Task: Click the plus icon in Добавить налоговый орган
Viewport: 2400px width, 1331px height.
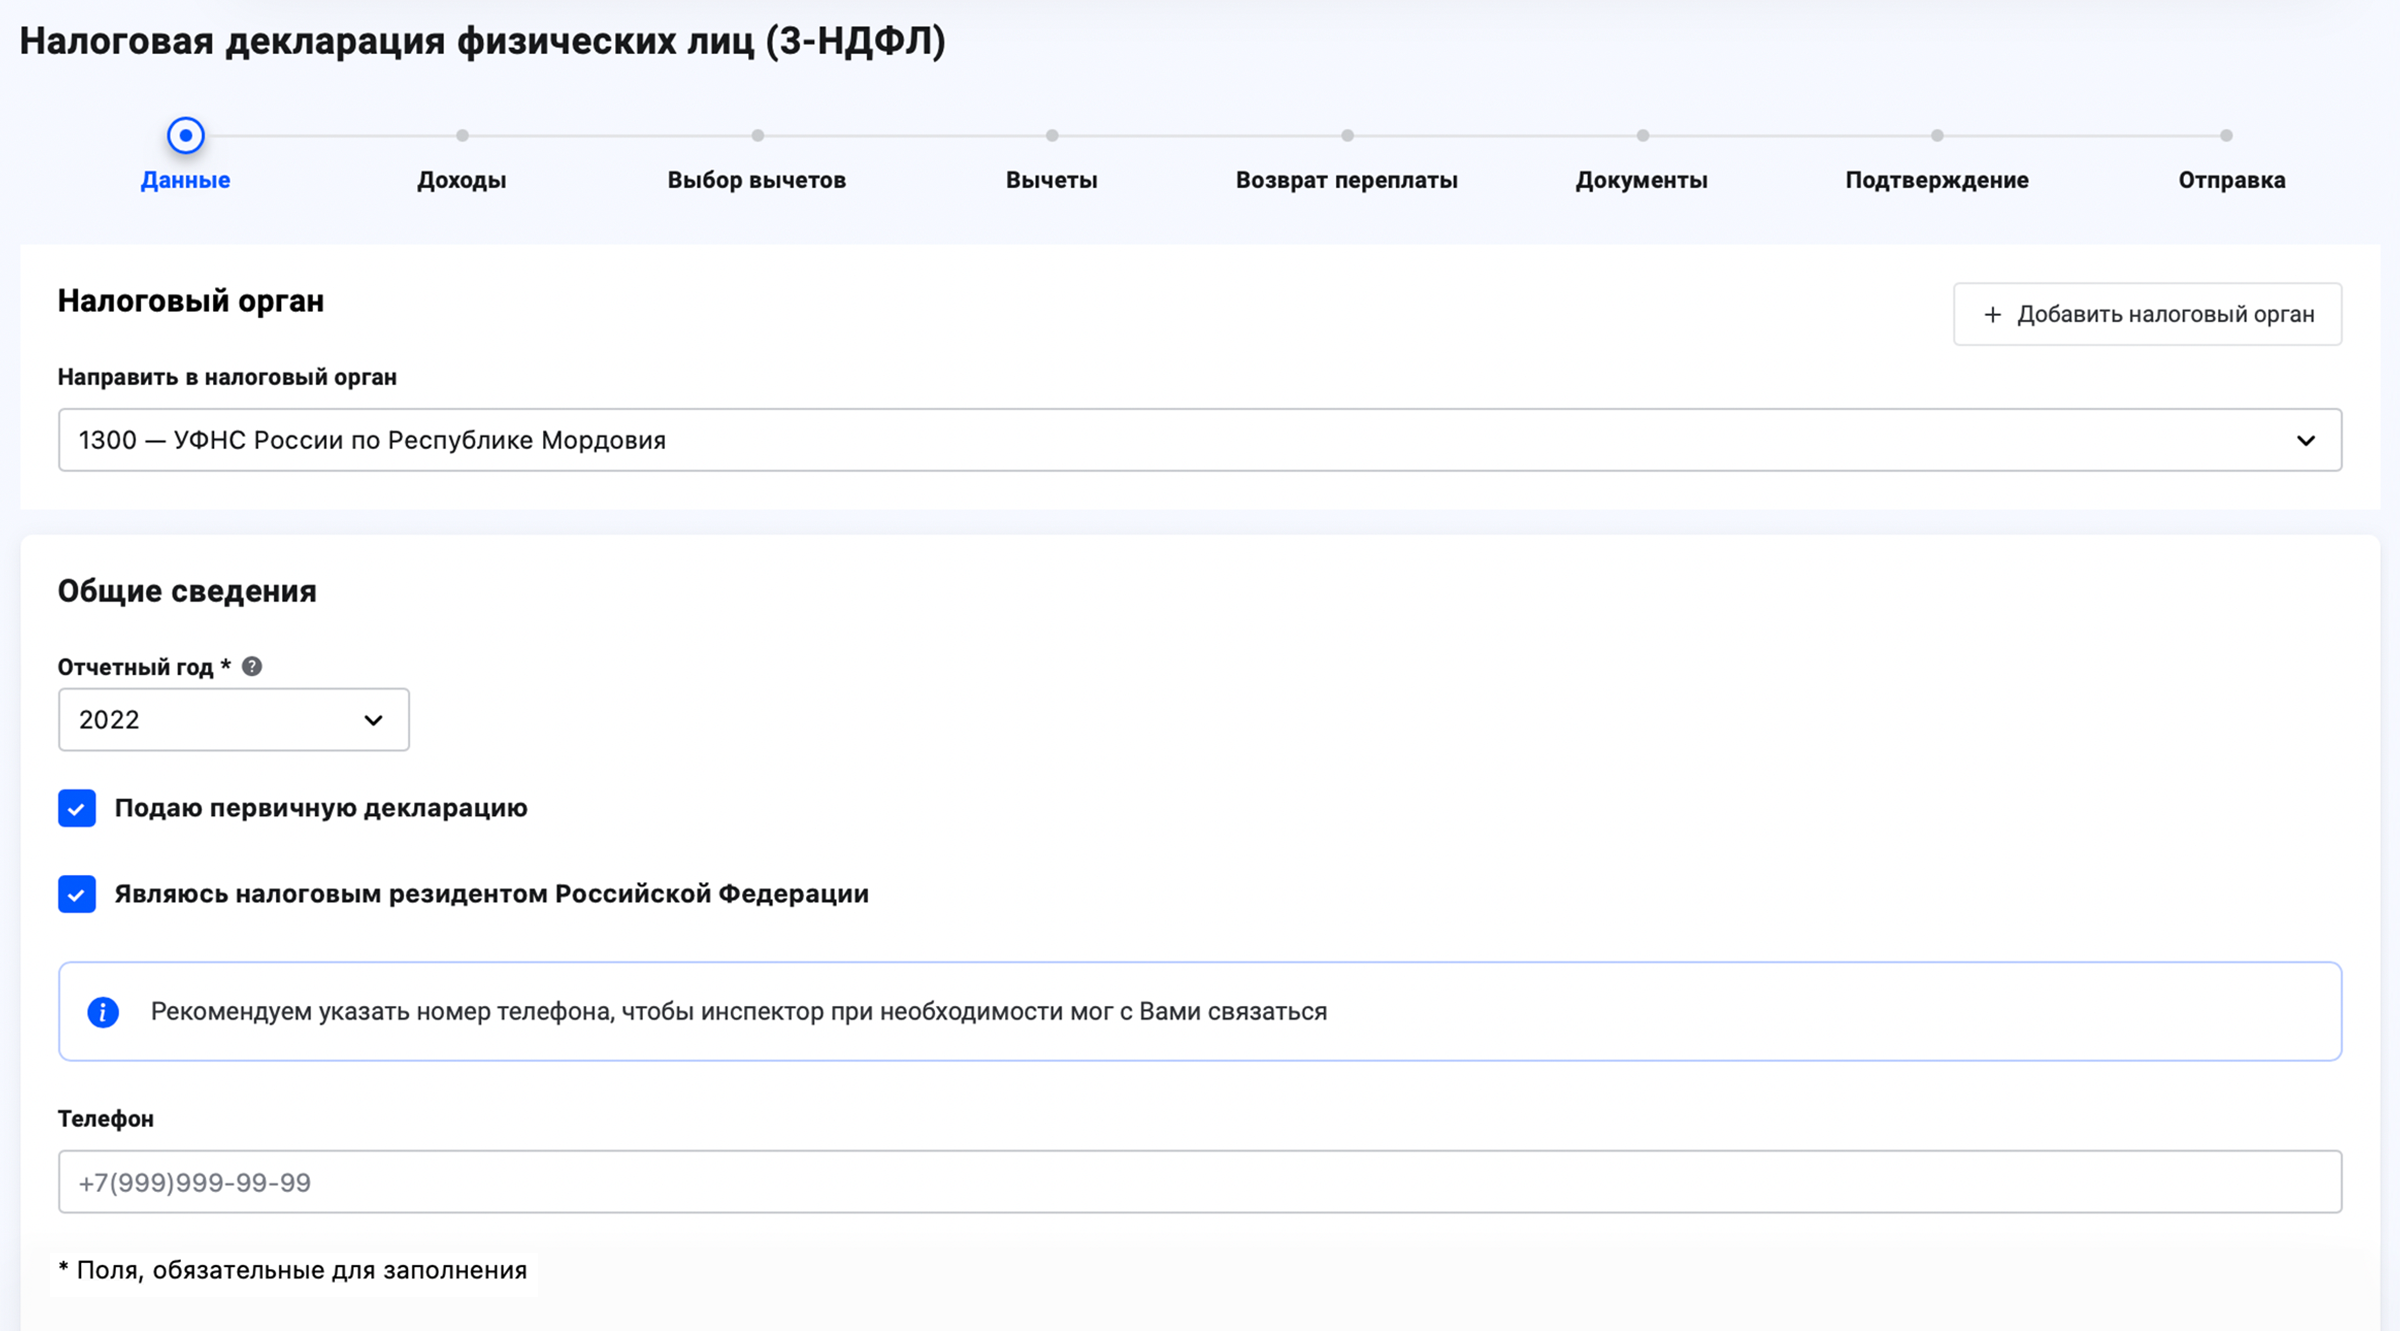Action: click(1992, 314)
